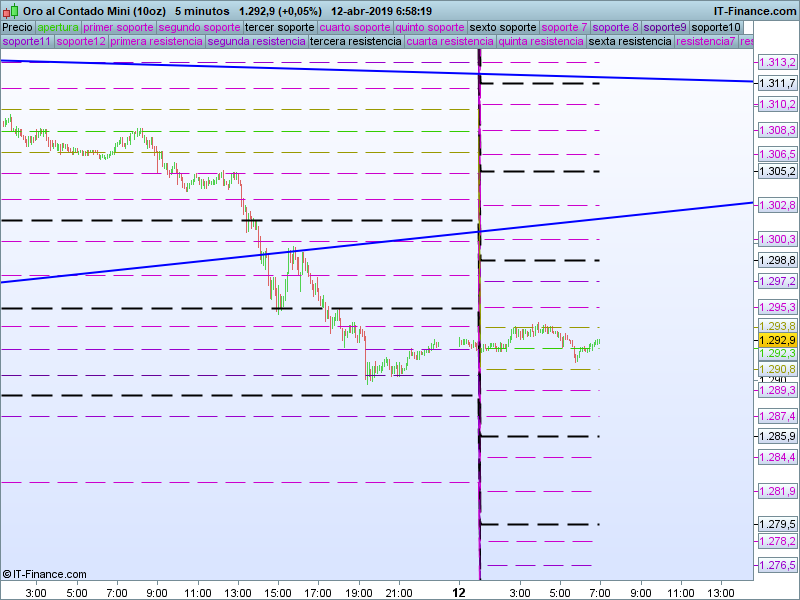Click the 1.311,7 price tag
Viewport: 800px width, 600px height.
click(777, 83)
